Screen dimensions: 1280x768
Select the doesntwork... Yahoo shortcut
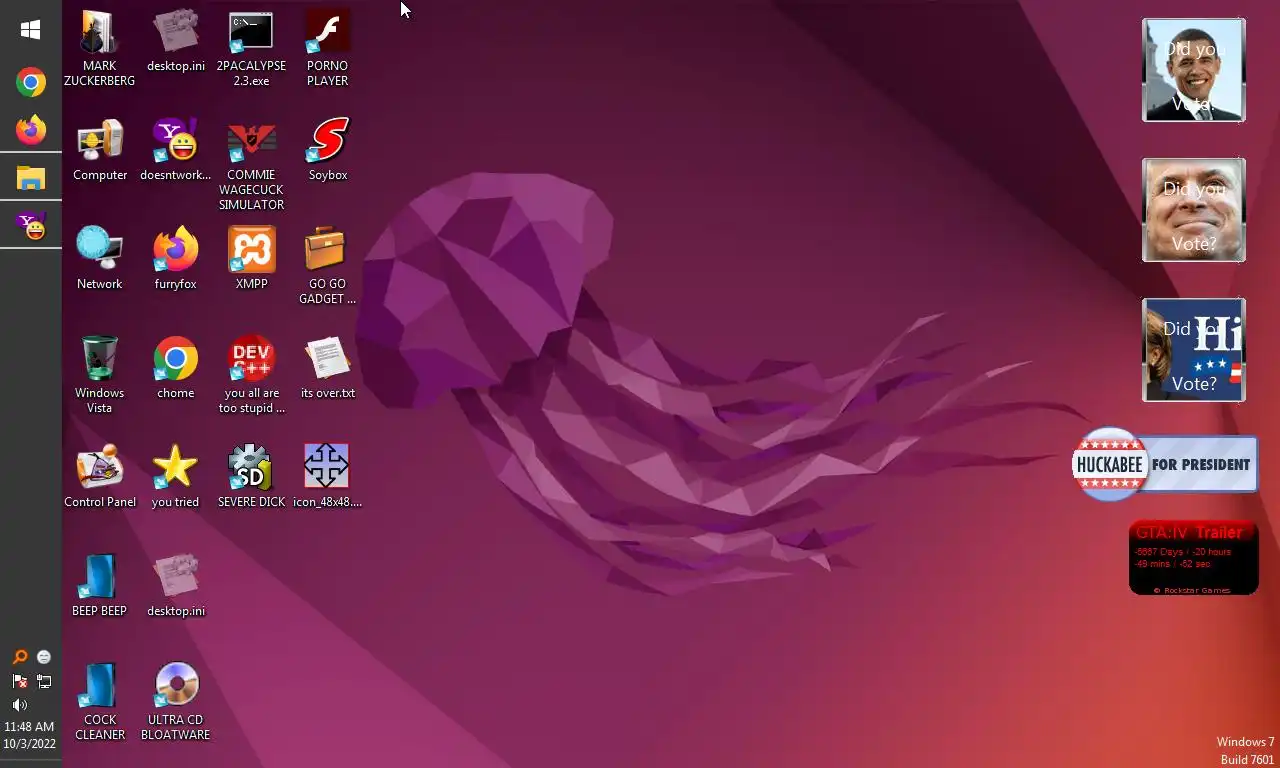tap(176, 150)
